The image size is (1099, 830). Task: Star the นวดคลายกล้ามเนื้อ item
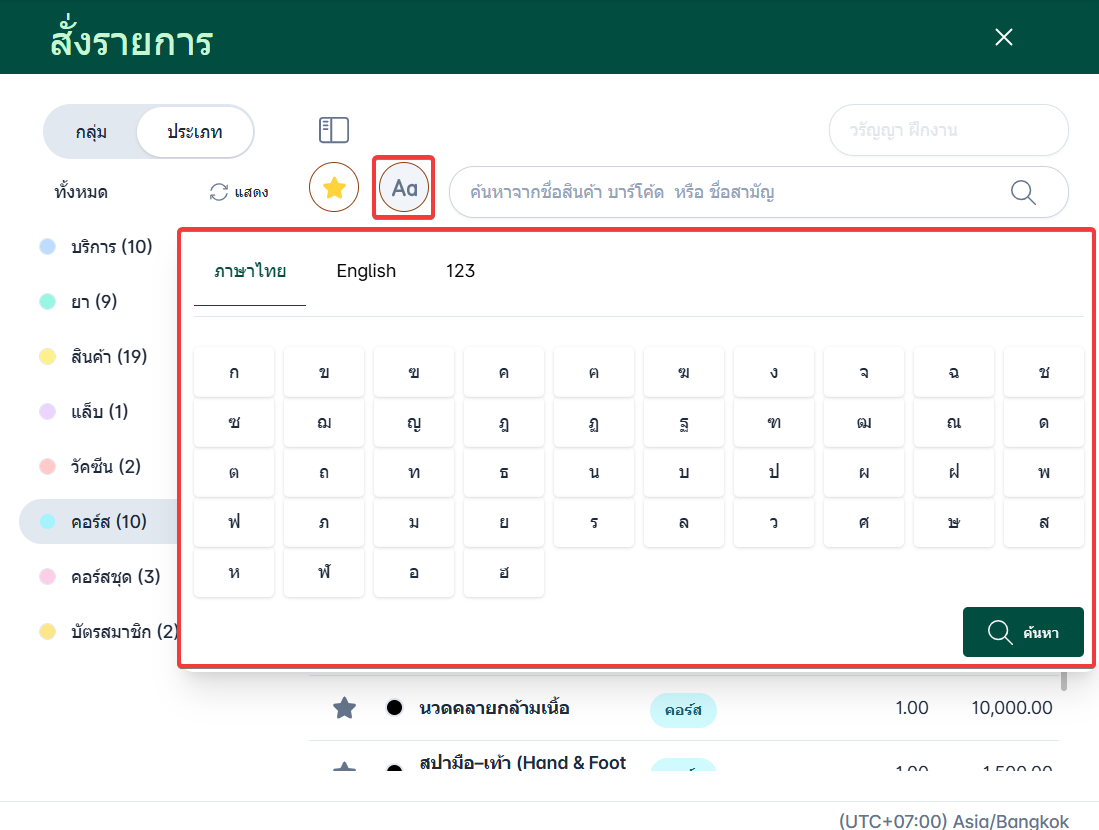click(x=344, y=708)
